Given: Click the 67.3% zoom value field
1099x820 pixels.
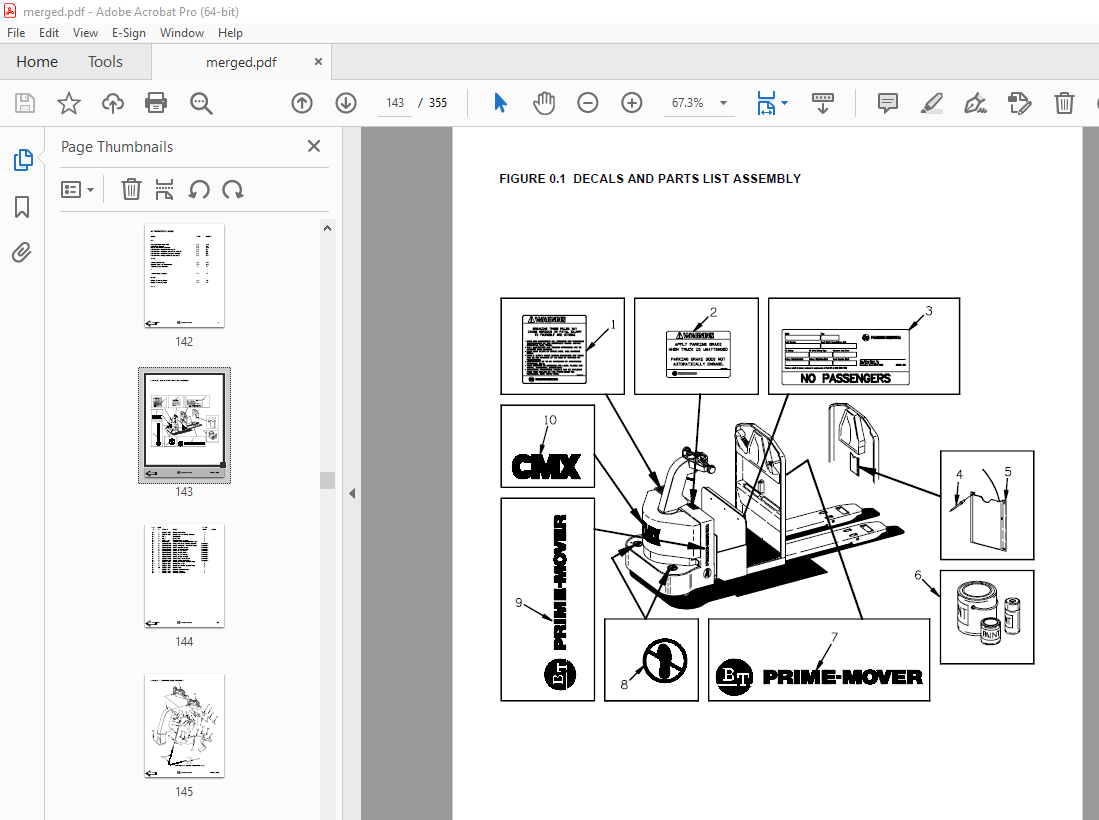Looking at the screenshot, I should pos(688,103).
